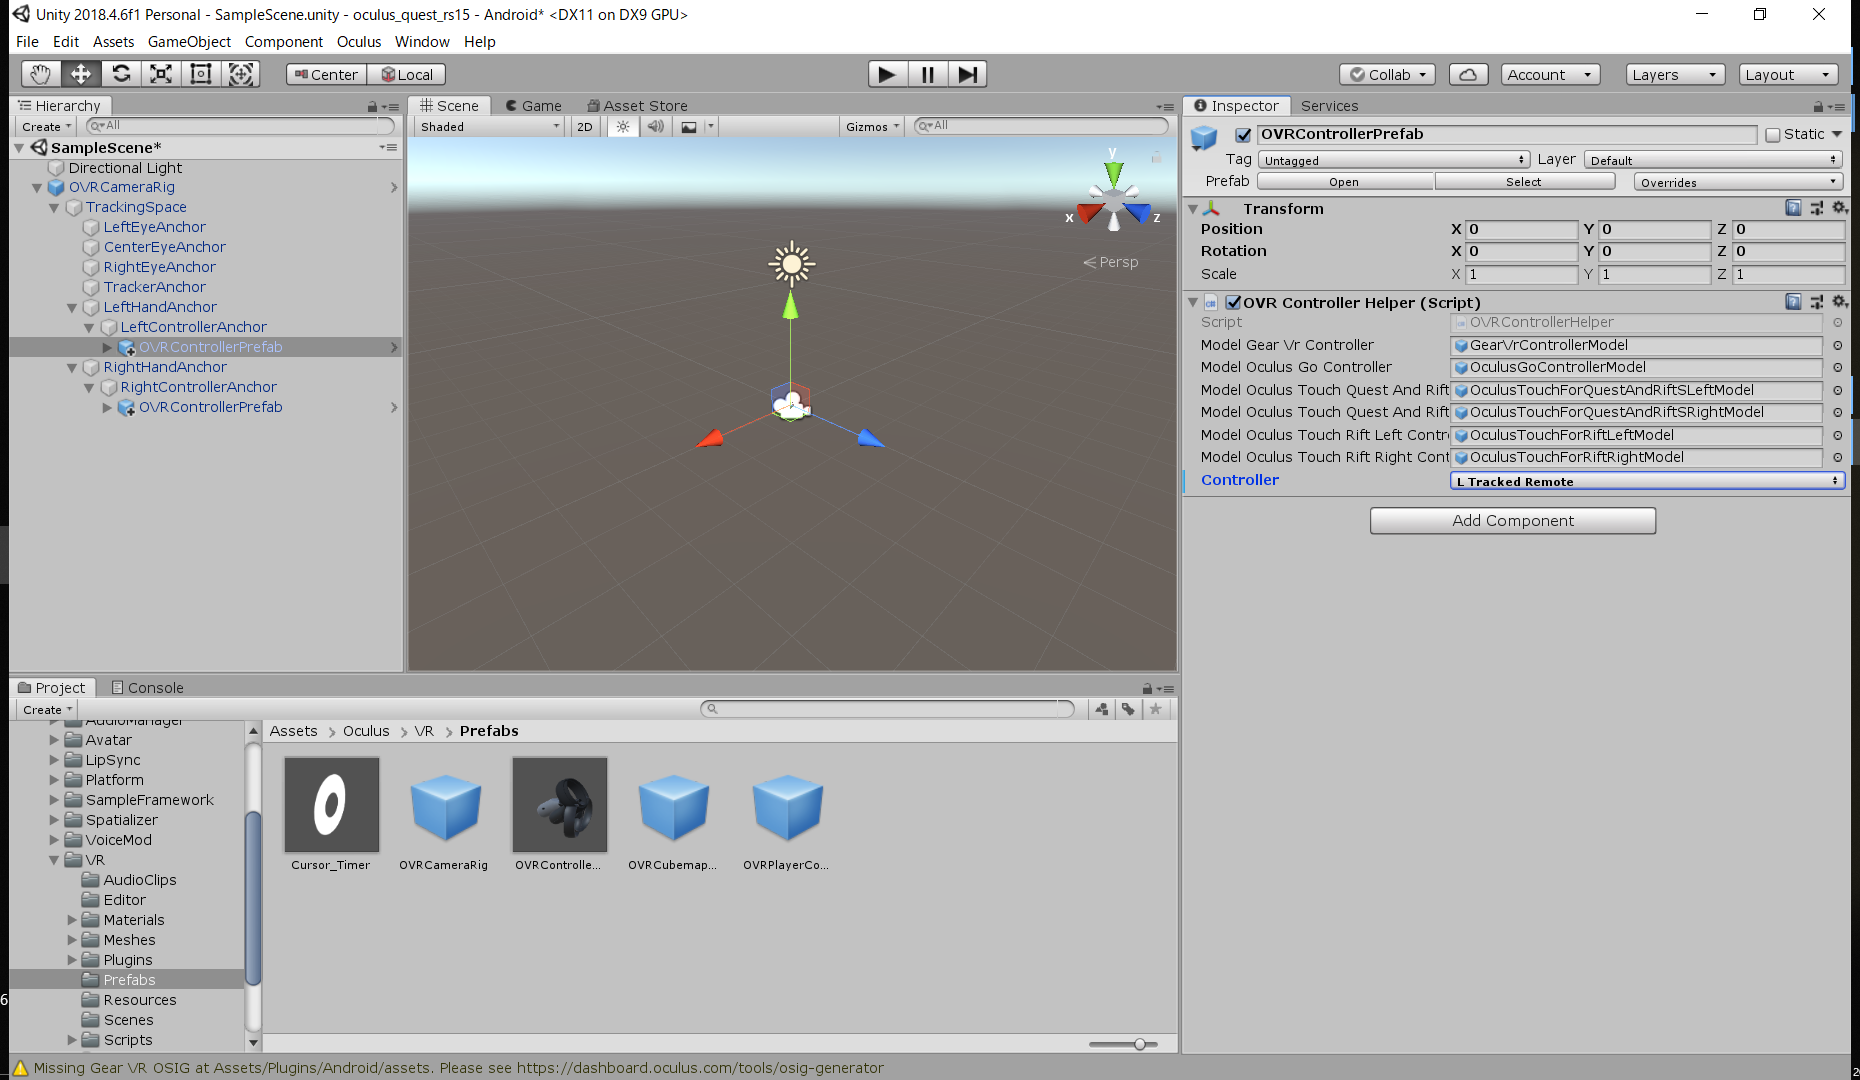1860x1080 pixels.
Task: Open the Gizmos dropdown
Action: tap(872, 127)
